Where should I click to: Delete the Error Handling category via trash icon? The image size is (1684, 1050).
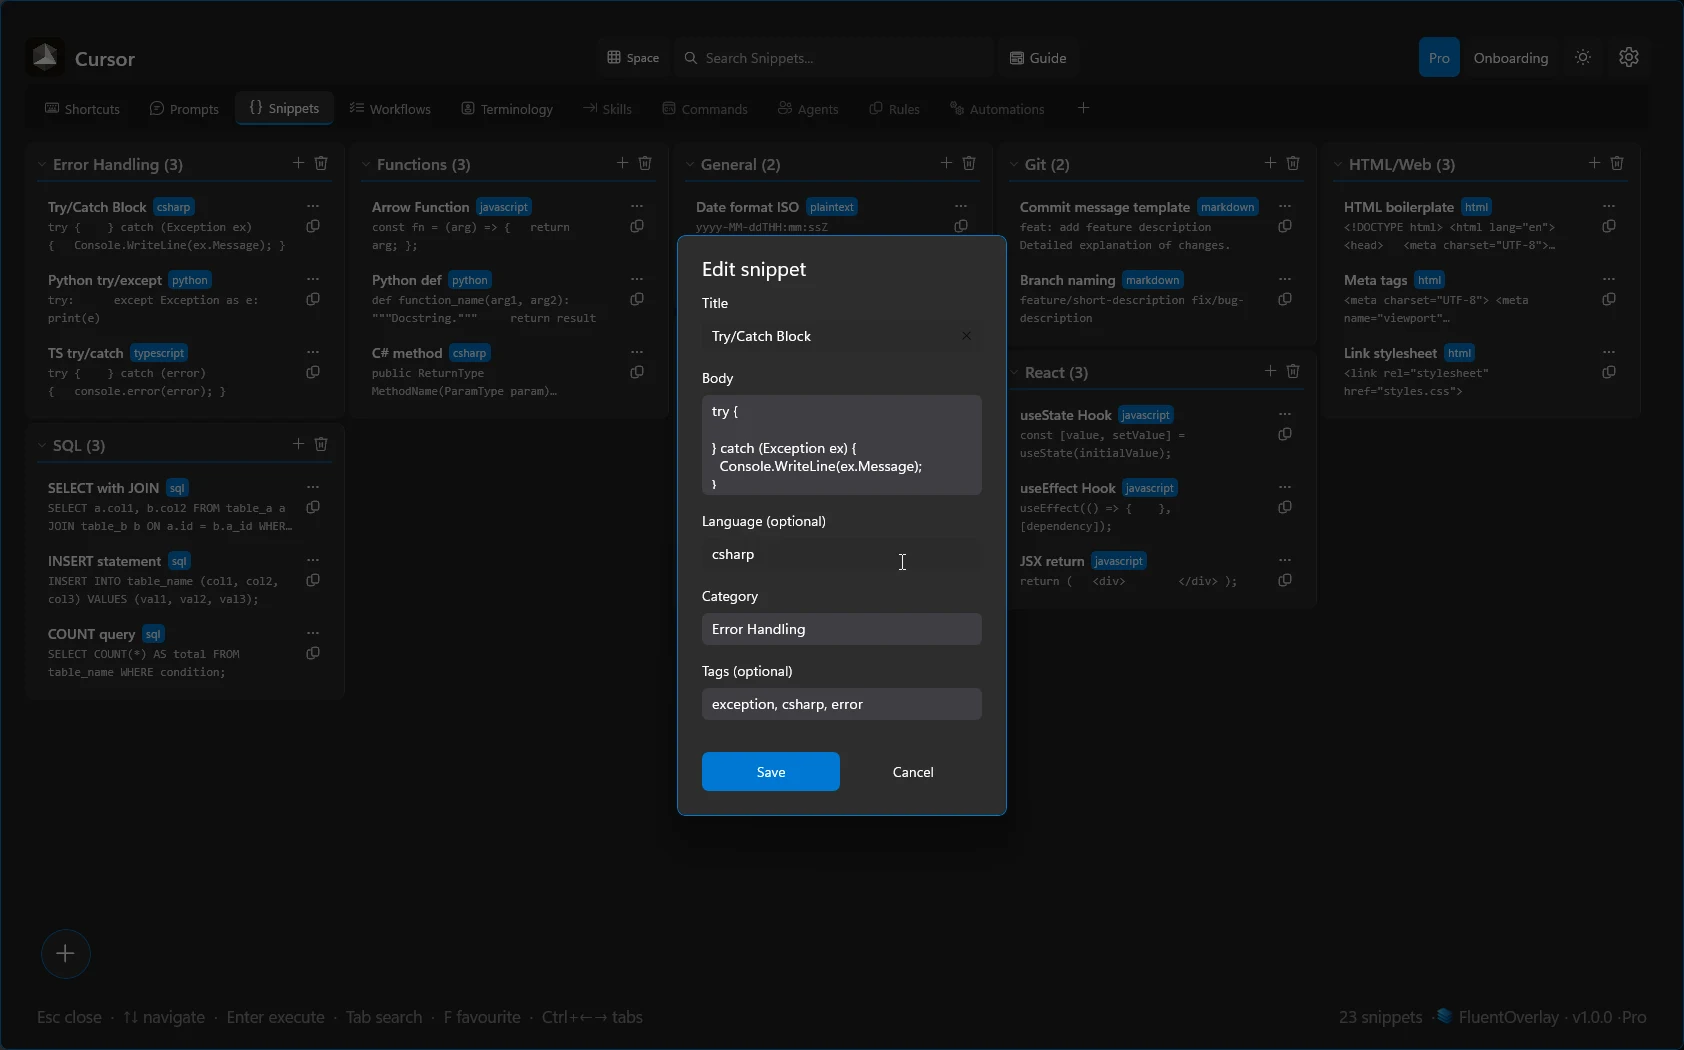point(320,163)
